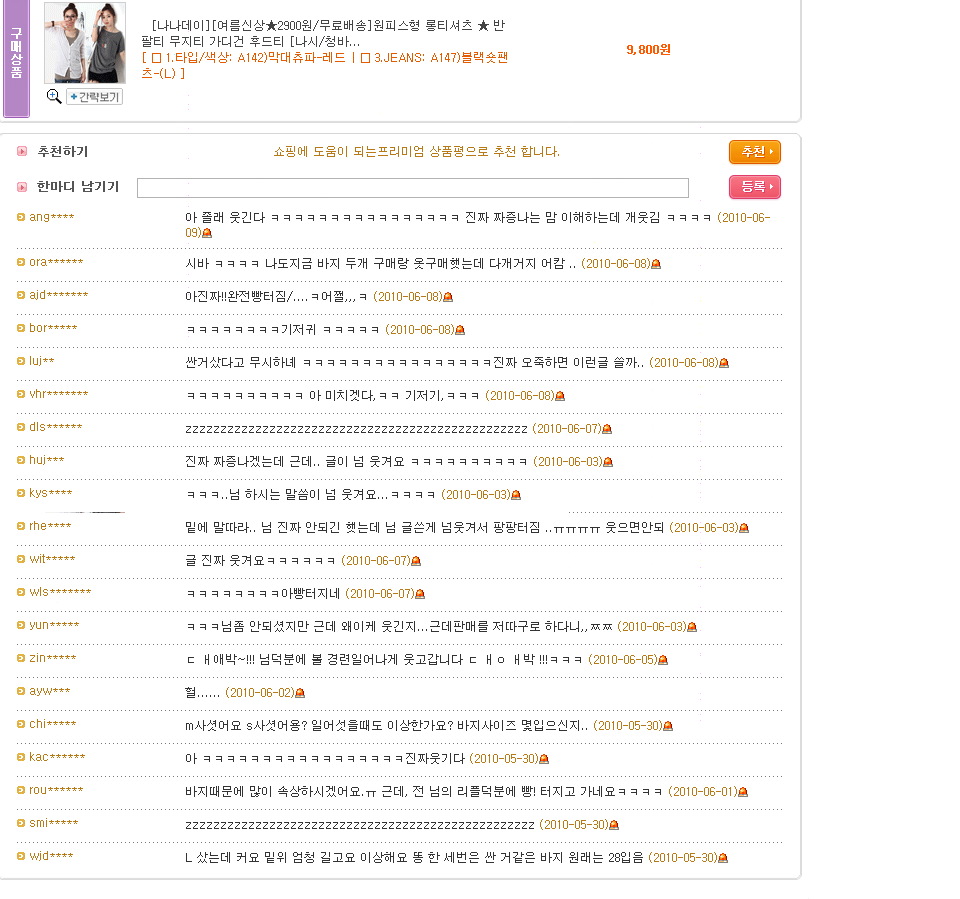Open the product title link 나나데이 롱티셔츠

[323, 33]
